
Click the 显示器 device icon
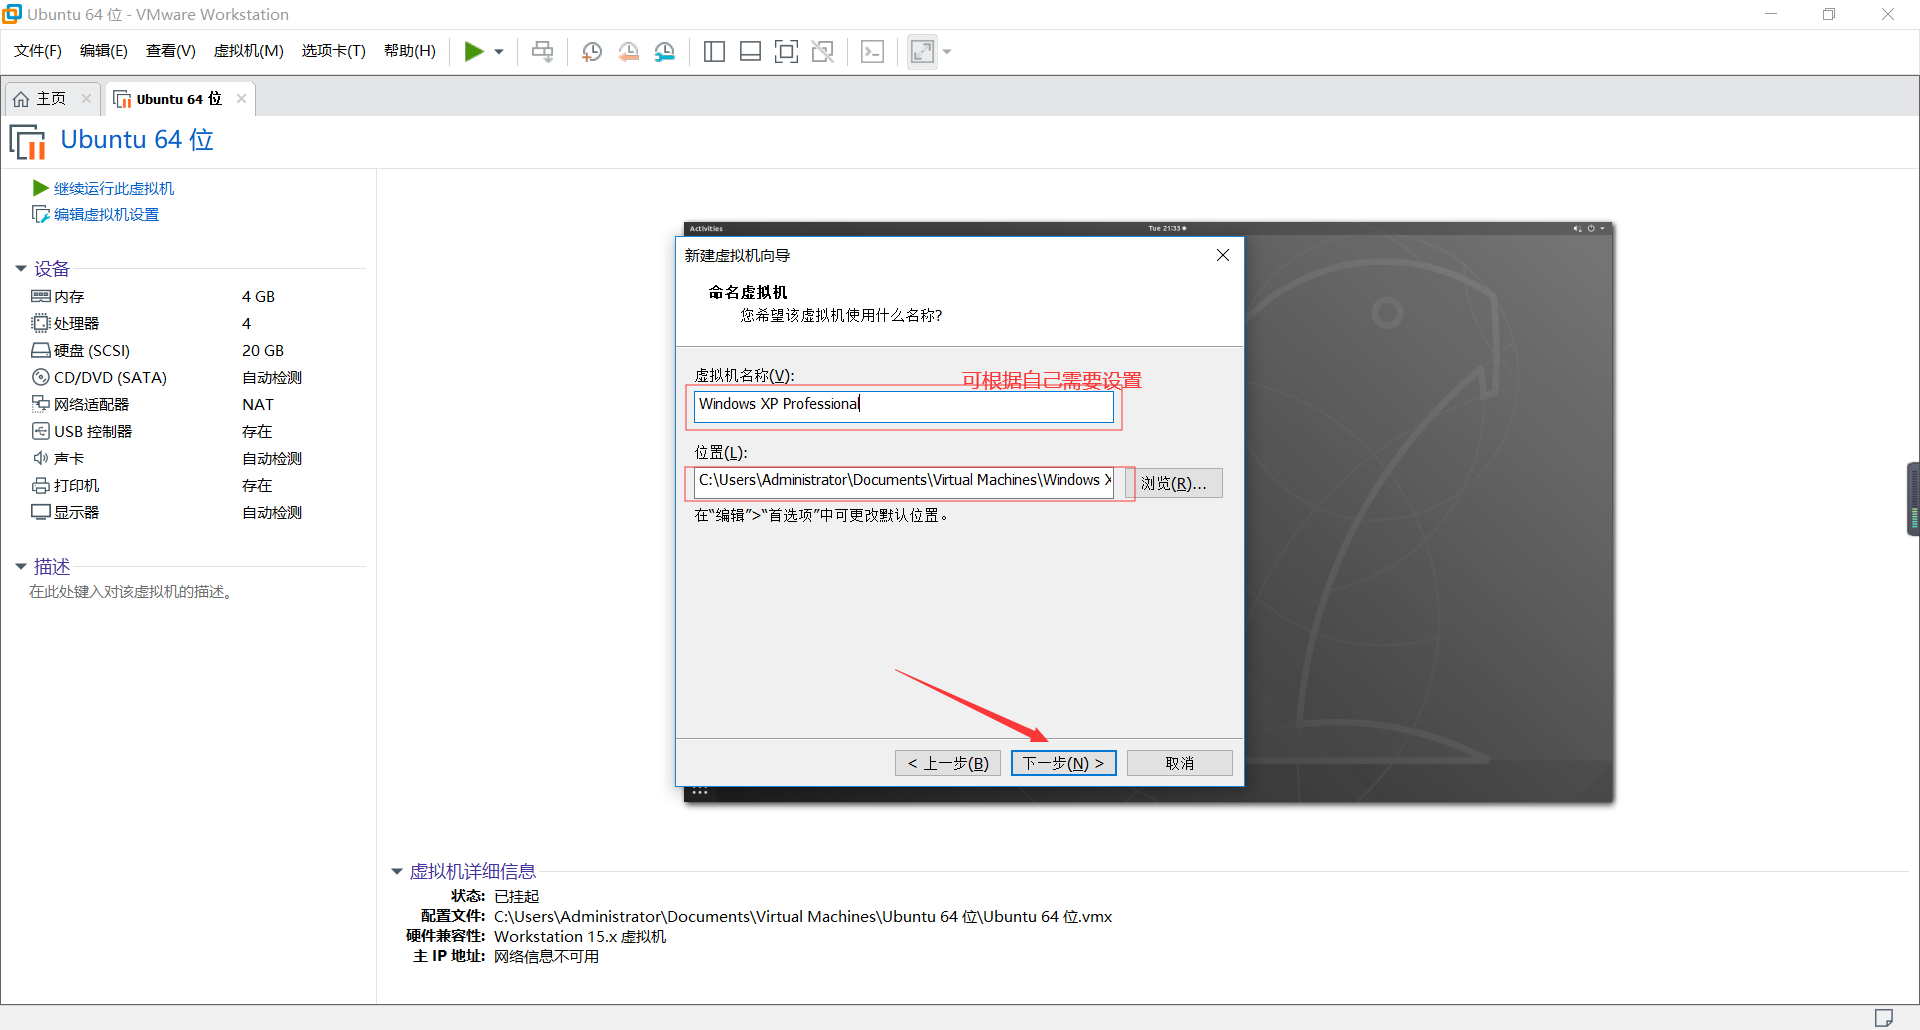tap(41, 512)
